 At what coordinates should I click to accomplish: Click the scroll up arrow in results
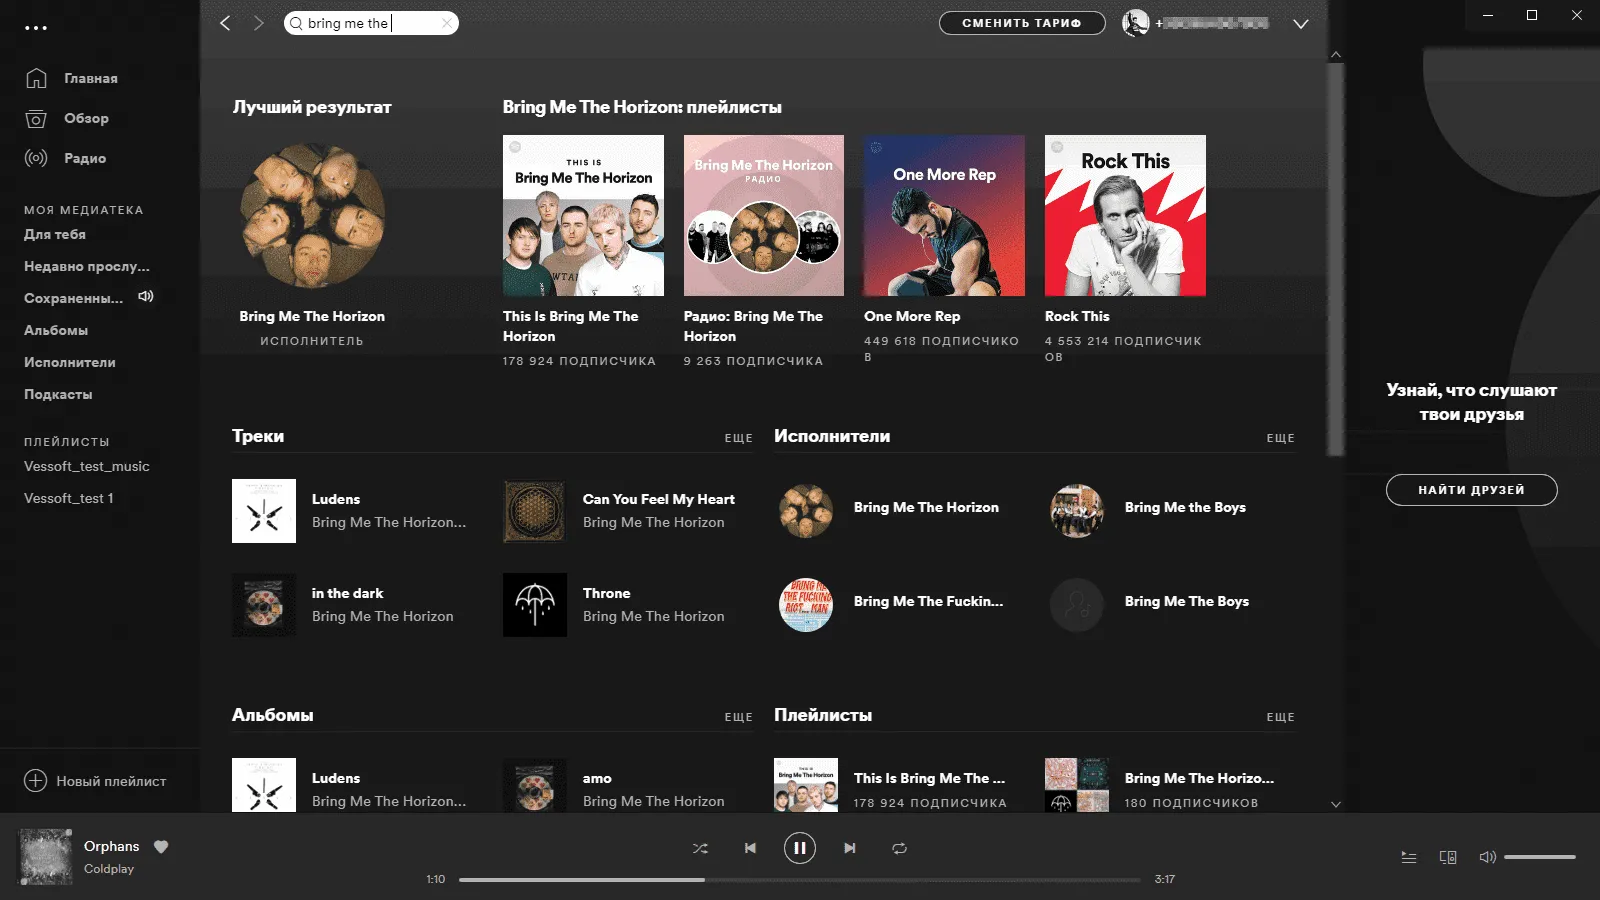pyautogui.click(x=1336, y=55)
